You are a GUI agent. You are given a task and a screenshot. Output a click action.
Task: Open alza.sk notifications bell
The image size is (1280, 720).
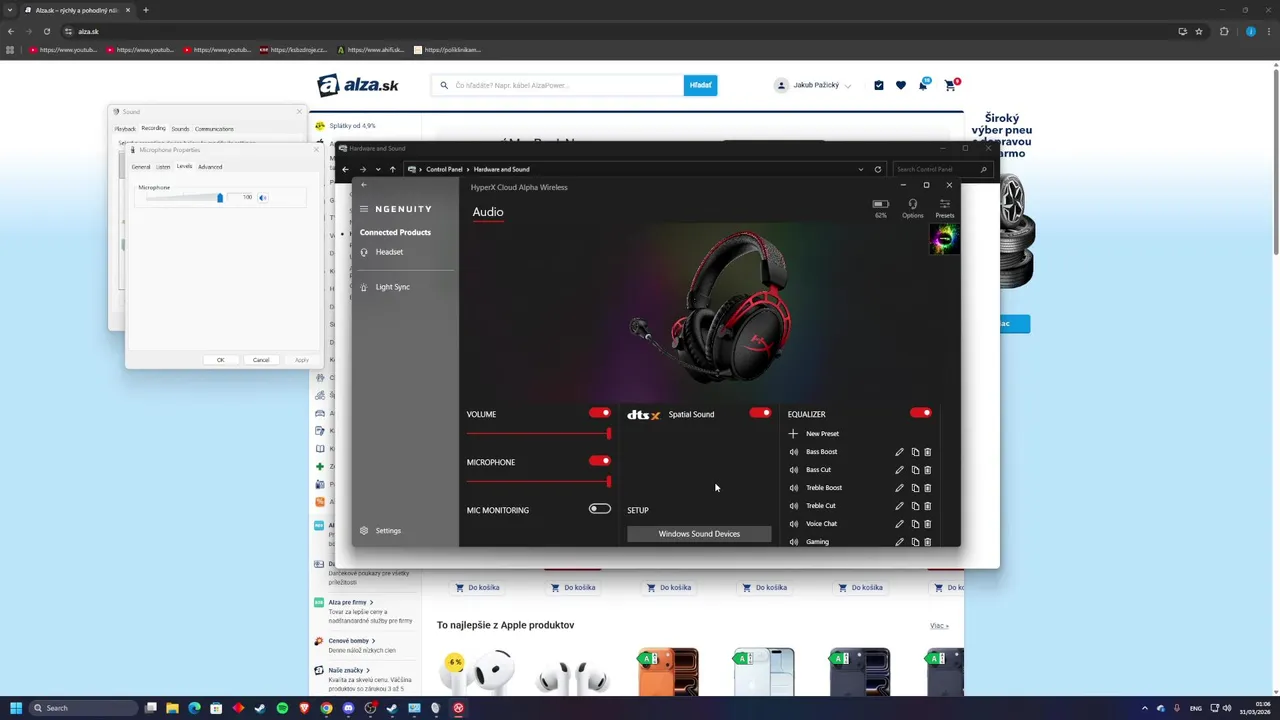point(923,85)
